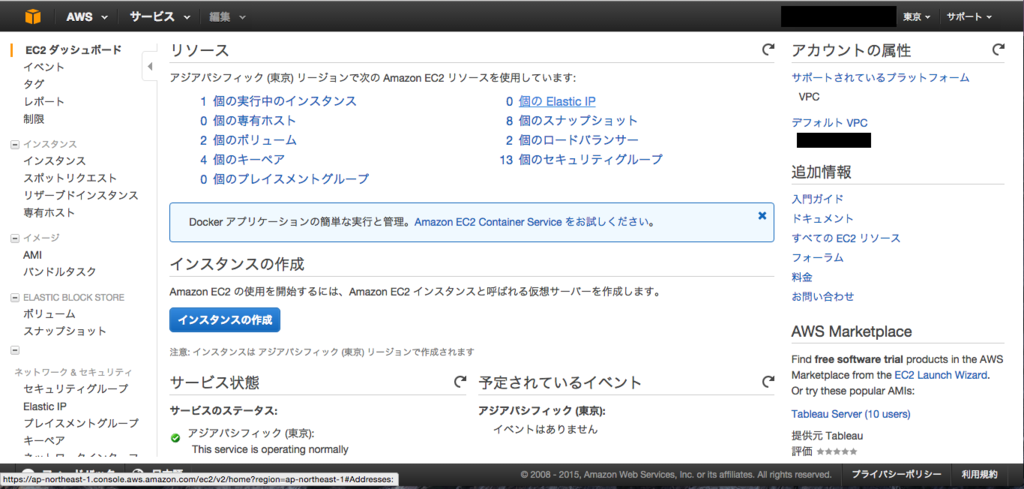Open 利用規約 in footer
The width and height of the screenshot is (1024, 489).
pos(980,475)
